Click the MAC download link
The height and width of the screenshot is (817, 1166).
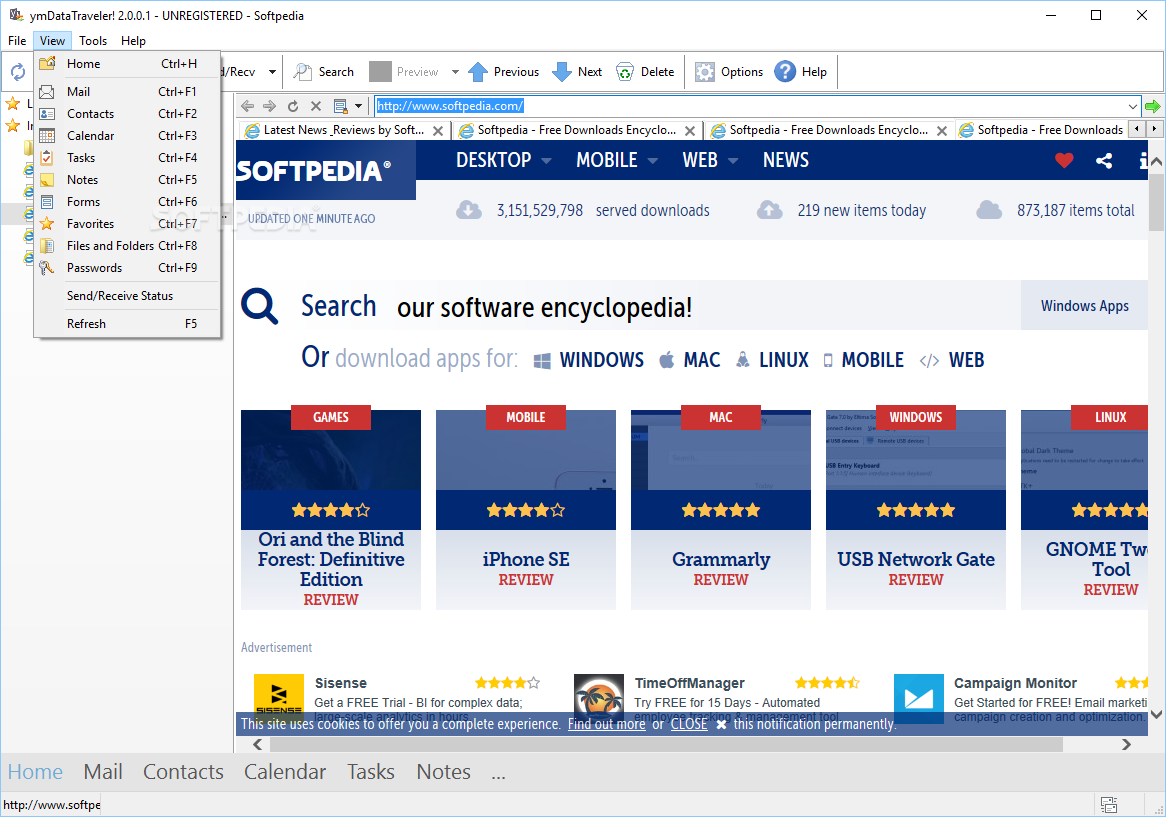coord(689,360)
